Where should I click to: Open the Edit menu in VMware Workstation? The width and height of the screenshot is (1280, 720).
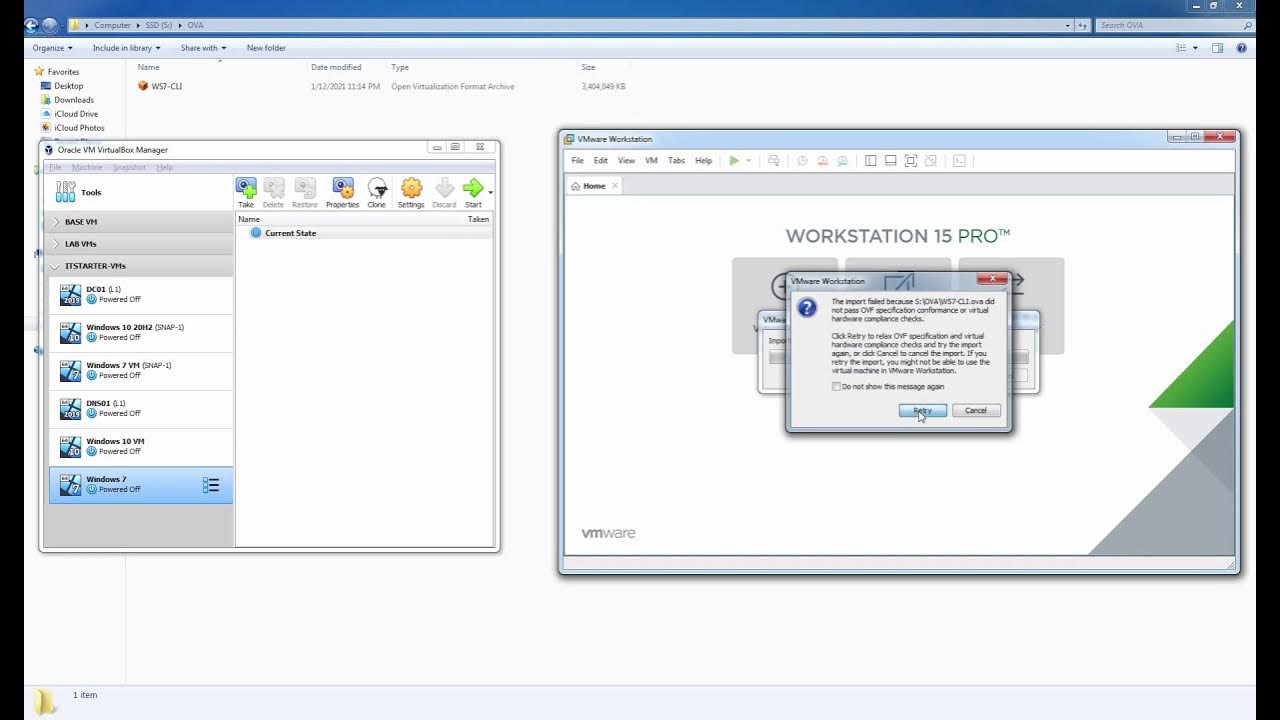pos(600,160)
